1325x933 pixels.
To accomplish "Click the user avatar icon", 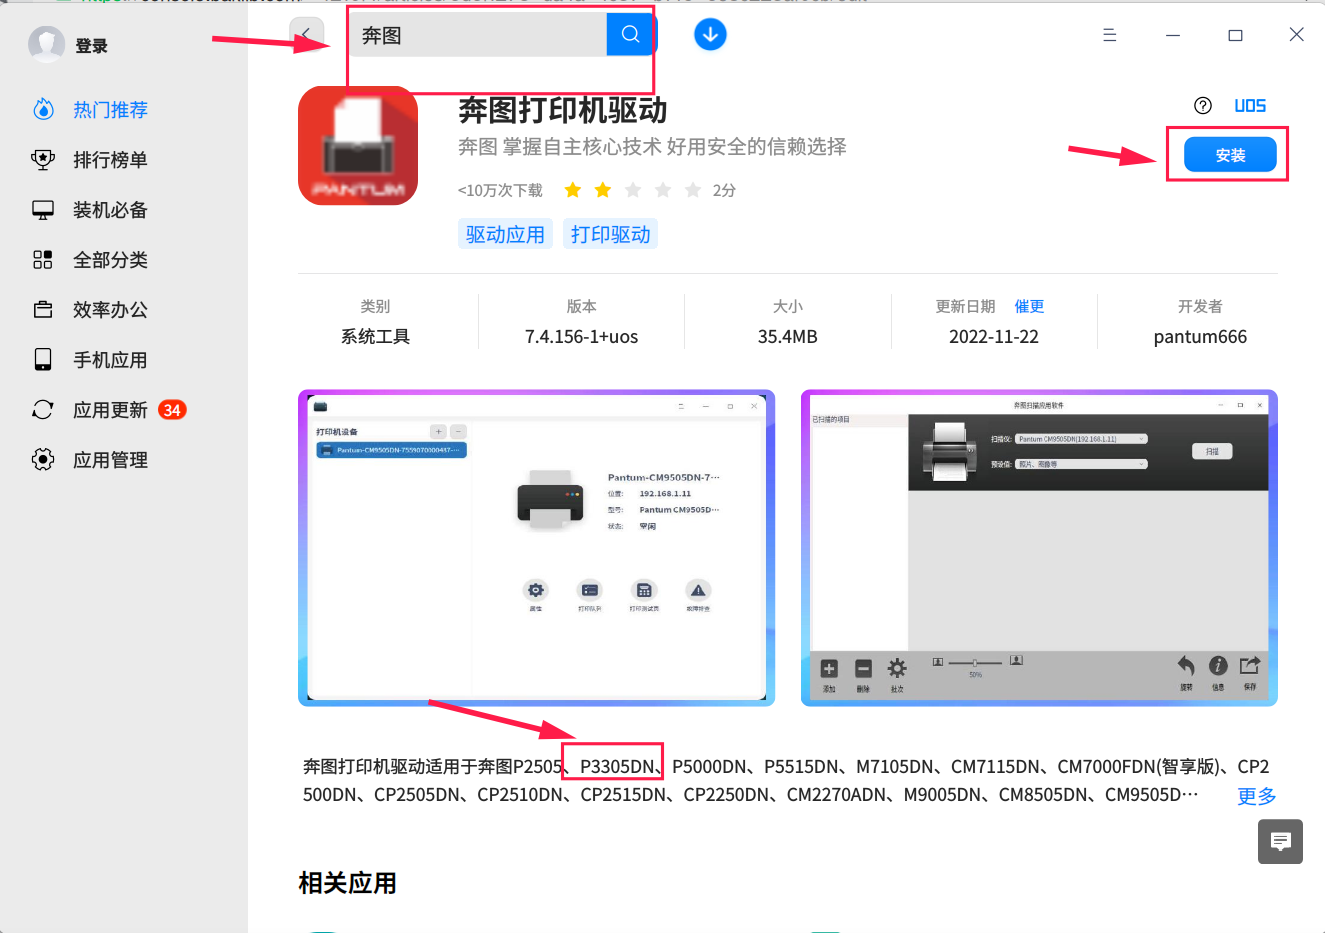I will [46, 44].
